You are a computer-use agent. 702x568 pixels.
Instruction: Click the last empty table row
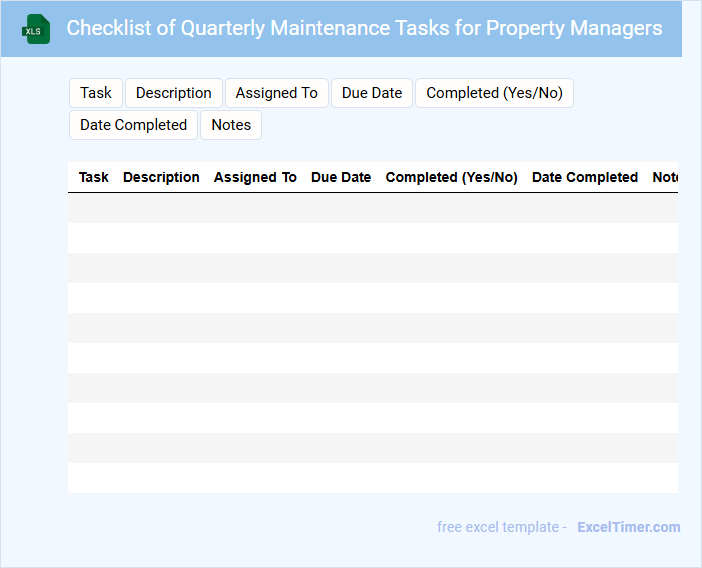pos(373,478)
